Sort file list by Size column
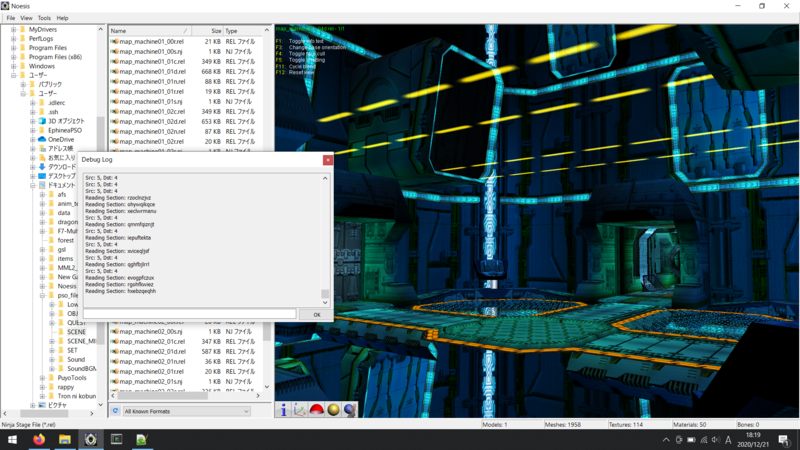Image resolution: width=800 pixels, height=450 pixels. coord(207,31)
